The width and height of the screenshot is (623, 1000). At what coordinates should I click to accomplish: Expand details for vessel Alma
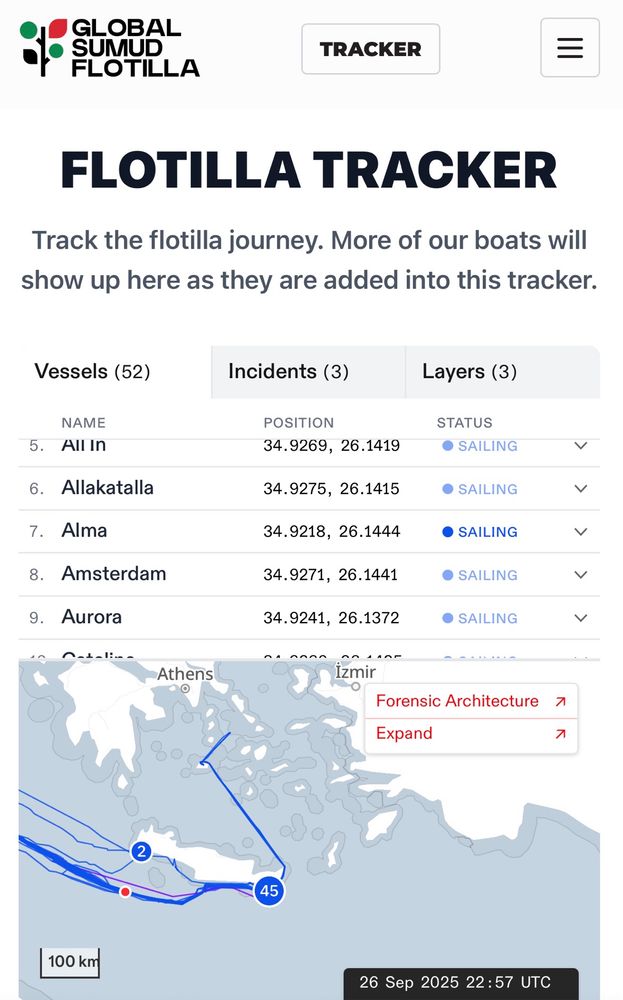pos(581,531)
